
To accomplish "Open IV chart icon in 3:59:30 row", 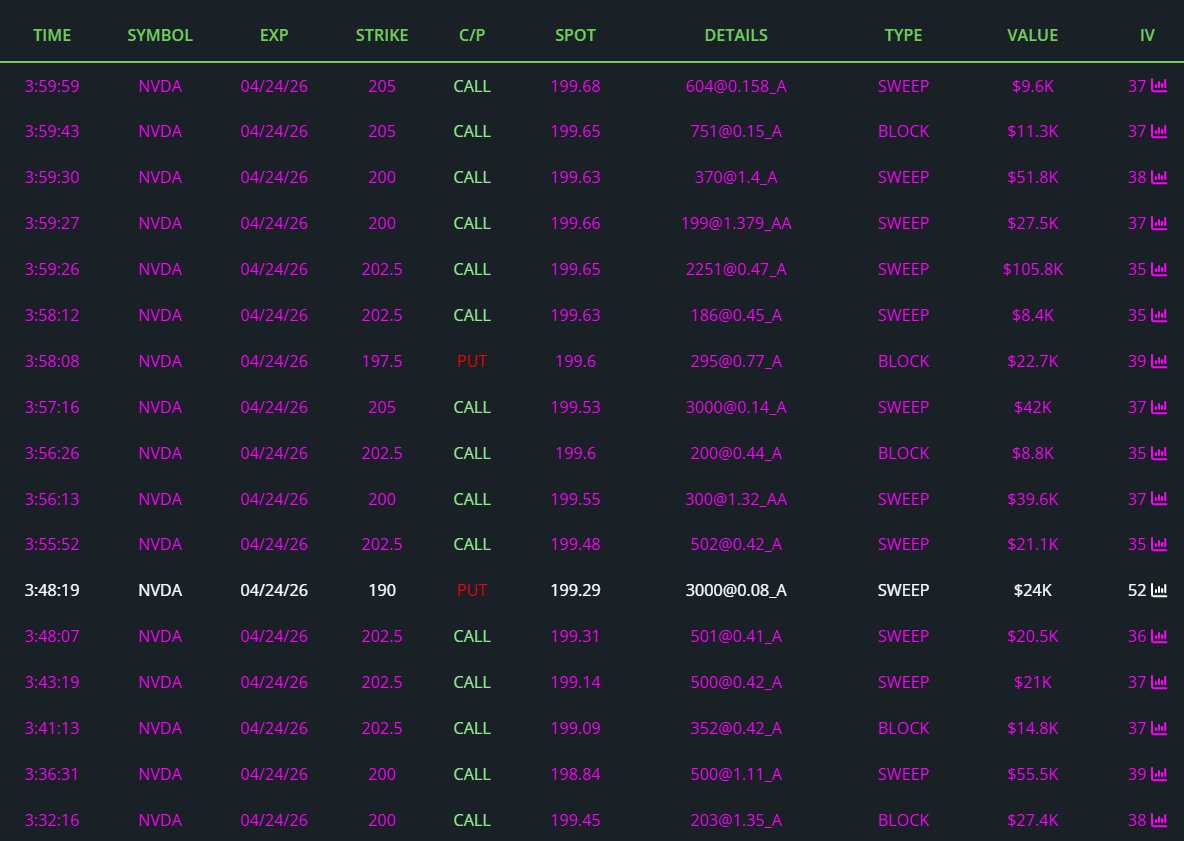I will coord(1158,177).
